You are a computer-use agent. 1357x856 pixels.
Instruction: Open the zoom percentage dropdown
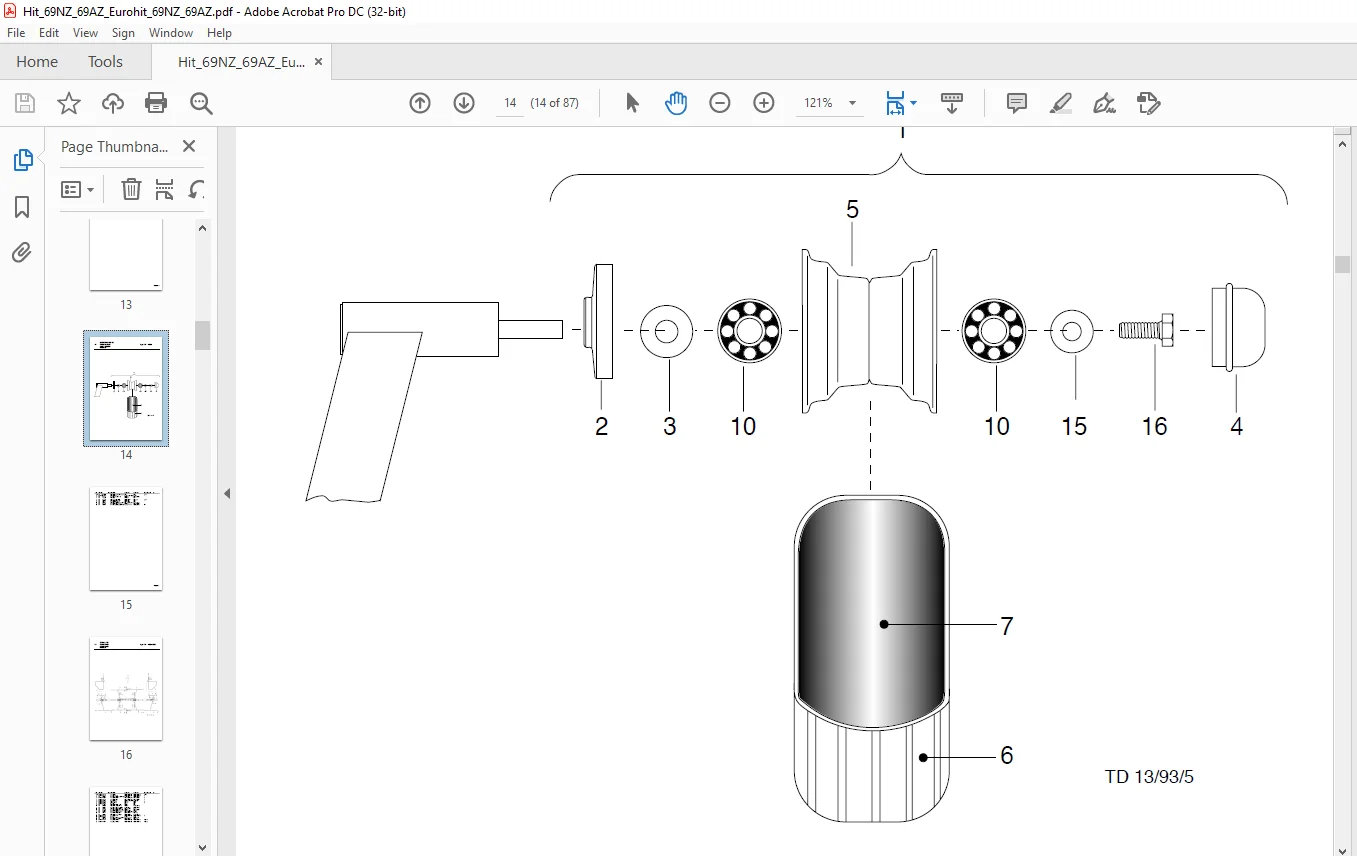click(x=852, y=103)
